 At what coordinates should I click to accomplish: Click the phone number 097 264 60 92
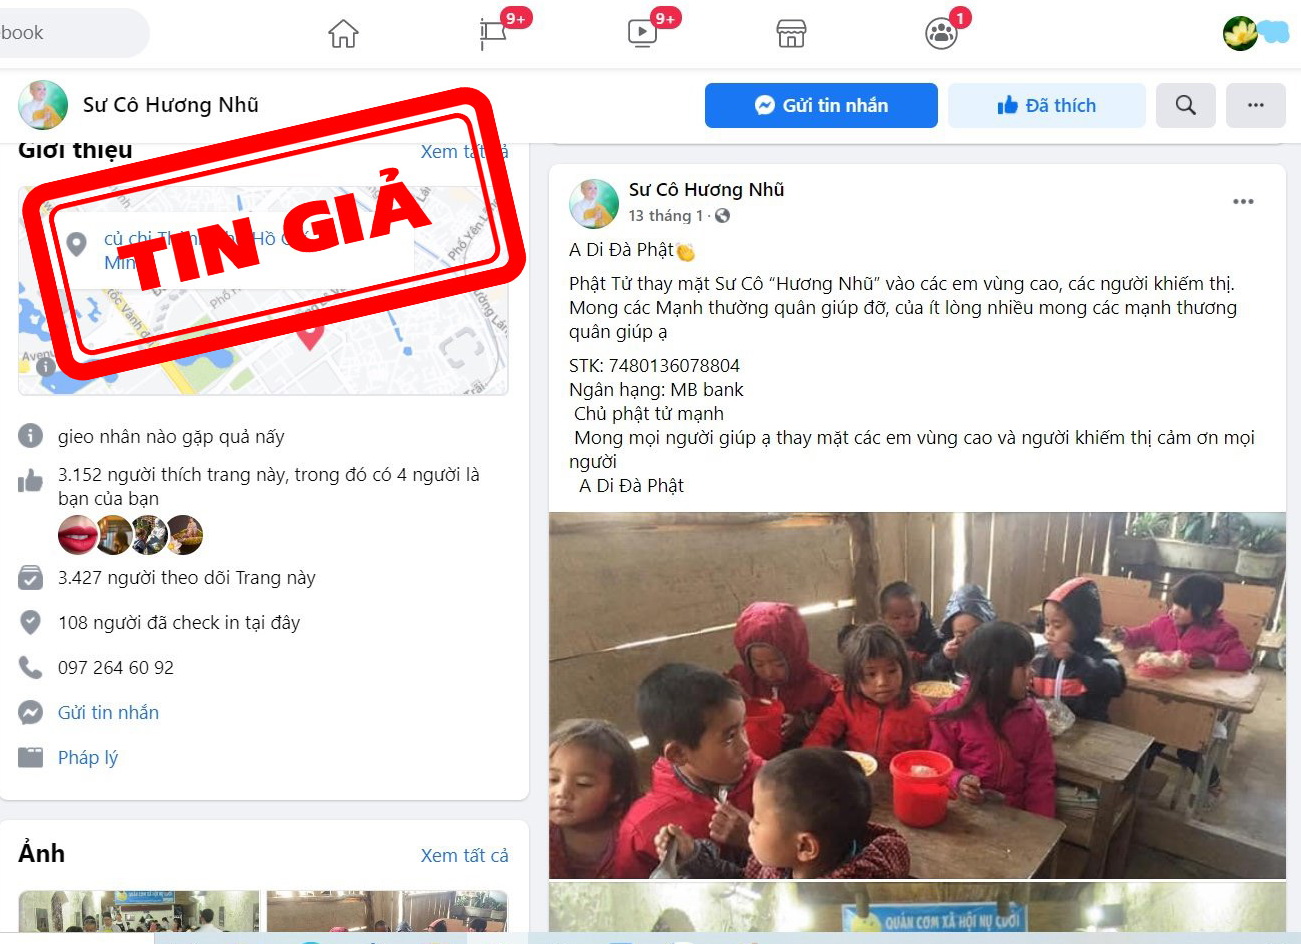click(x=116, y=667)
